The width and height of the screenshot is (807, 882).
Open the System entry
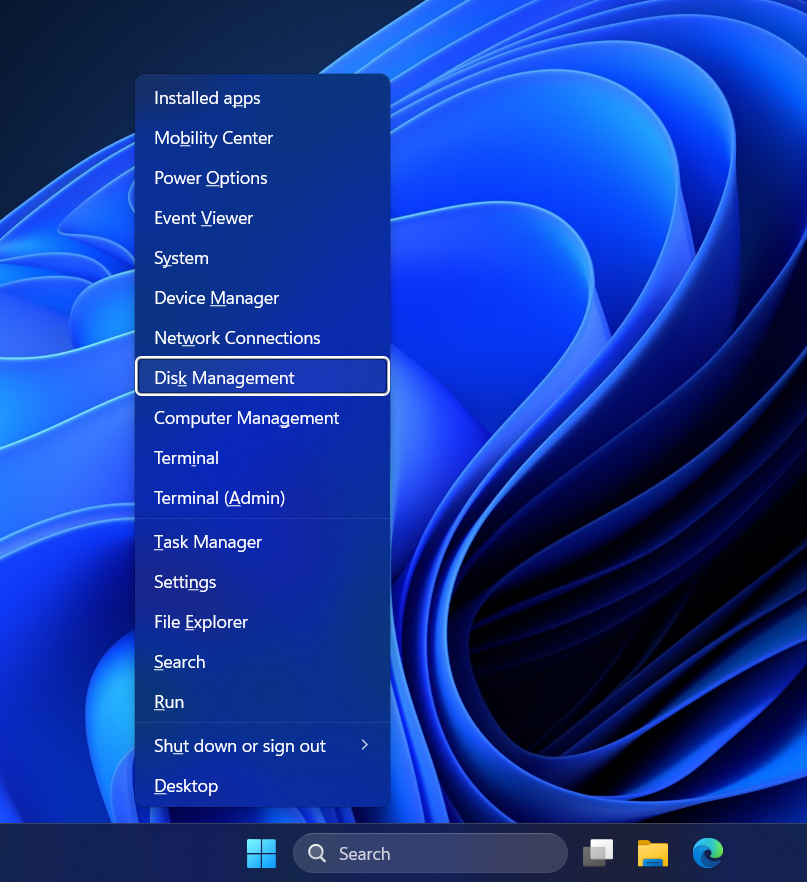click(262, 258)
